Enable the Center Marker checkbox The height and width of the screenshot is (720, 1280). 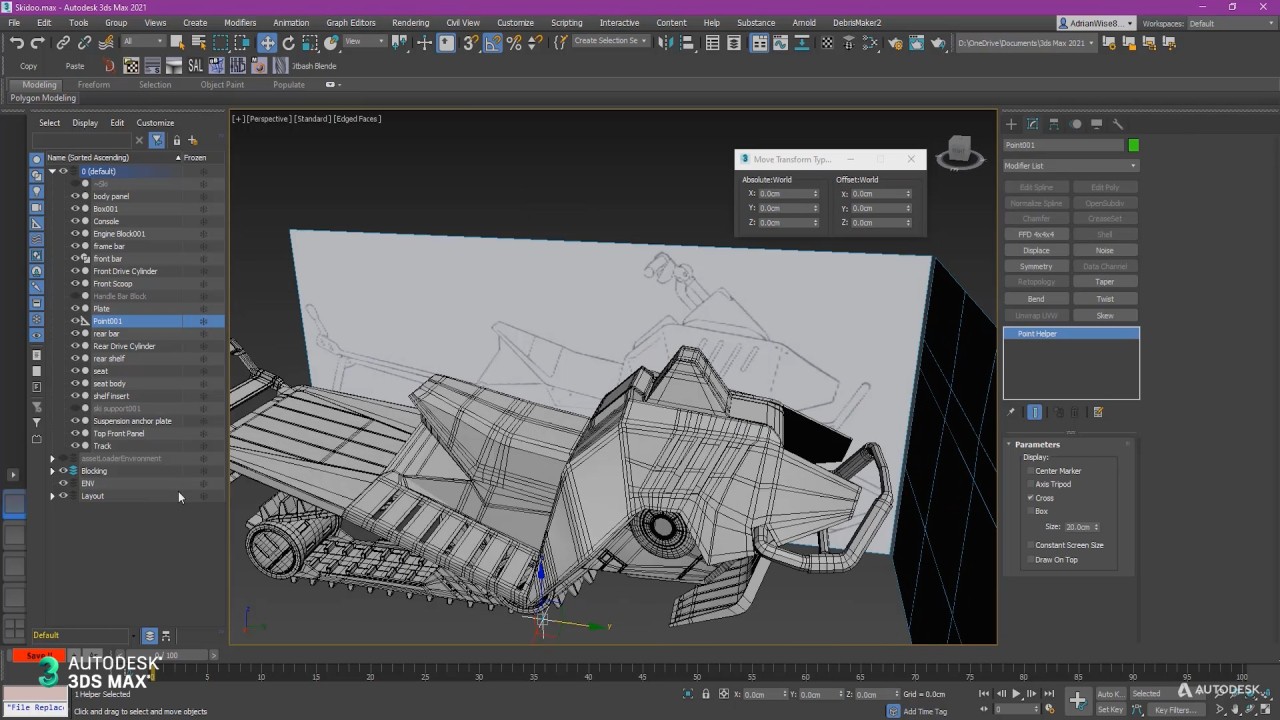[1030, 471]
